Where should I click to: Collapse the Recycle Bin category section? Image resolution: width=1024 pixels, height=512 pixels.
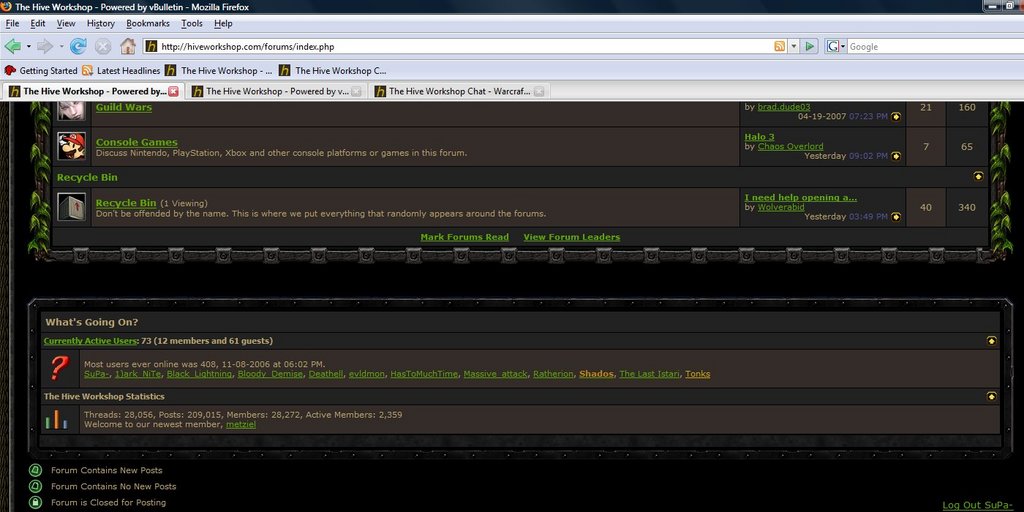coord(978,176)
